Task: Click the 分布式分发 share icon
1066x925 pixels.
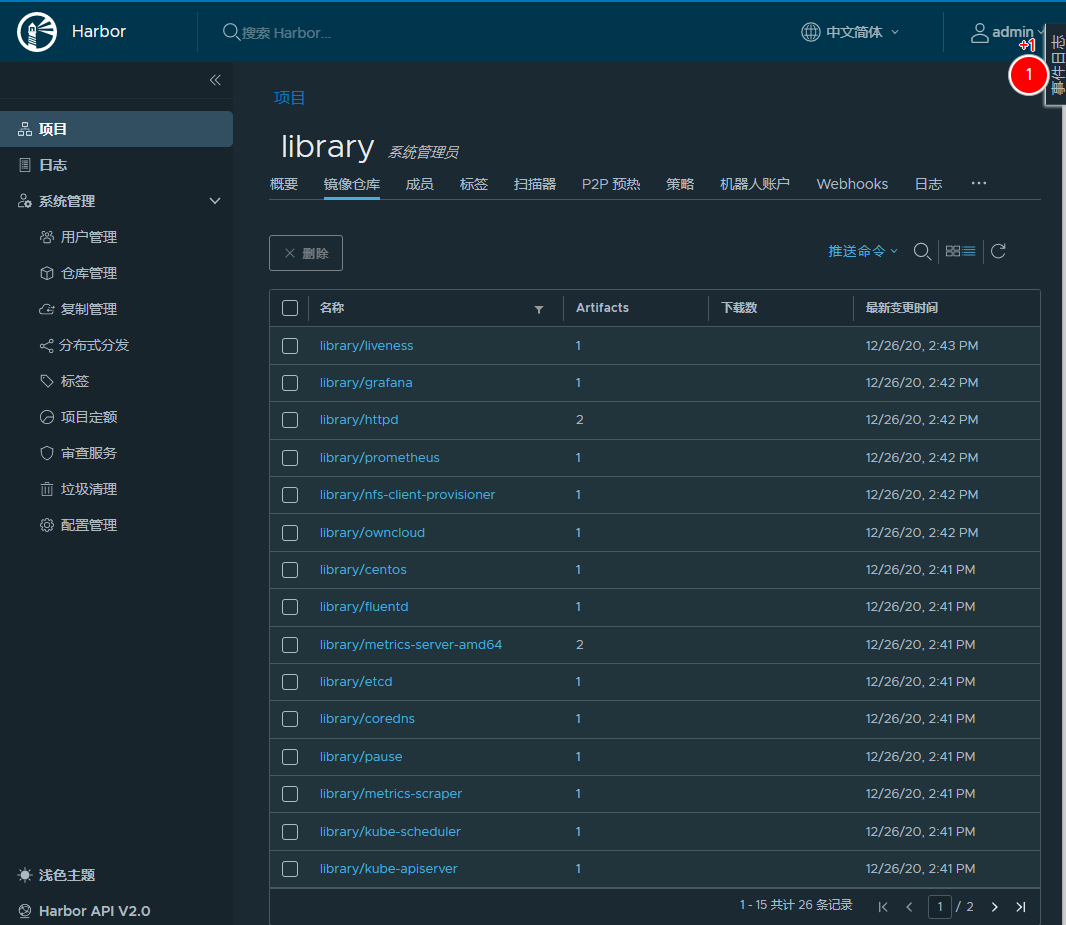Action: pos(46,345)
